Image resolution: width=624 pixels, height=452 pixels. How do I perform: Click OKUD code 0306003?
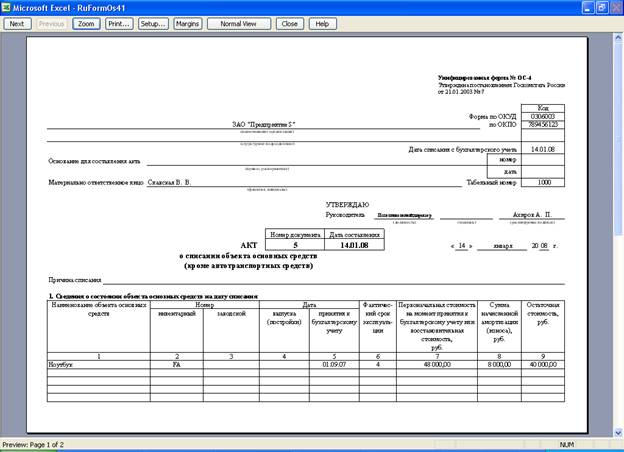click(543, 117)
